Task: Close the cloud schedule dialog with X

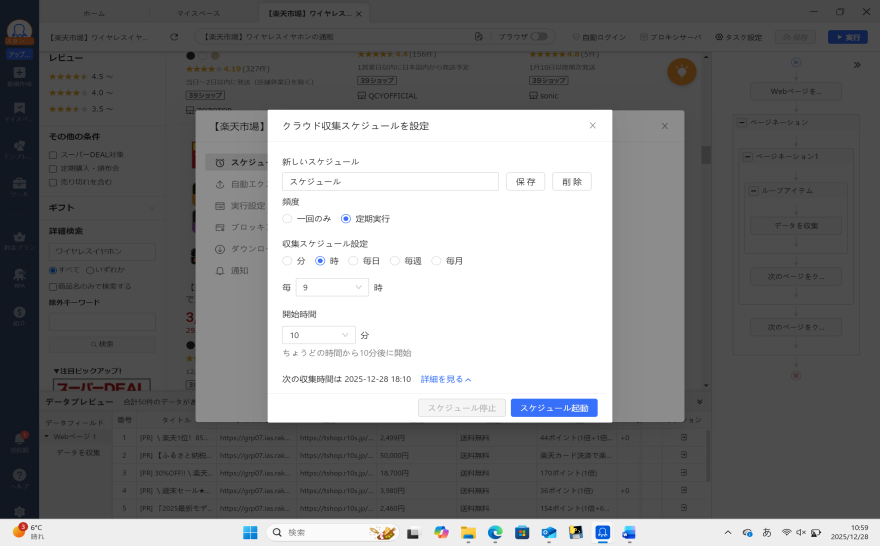Action: tap(592, 126)
